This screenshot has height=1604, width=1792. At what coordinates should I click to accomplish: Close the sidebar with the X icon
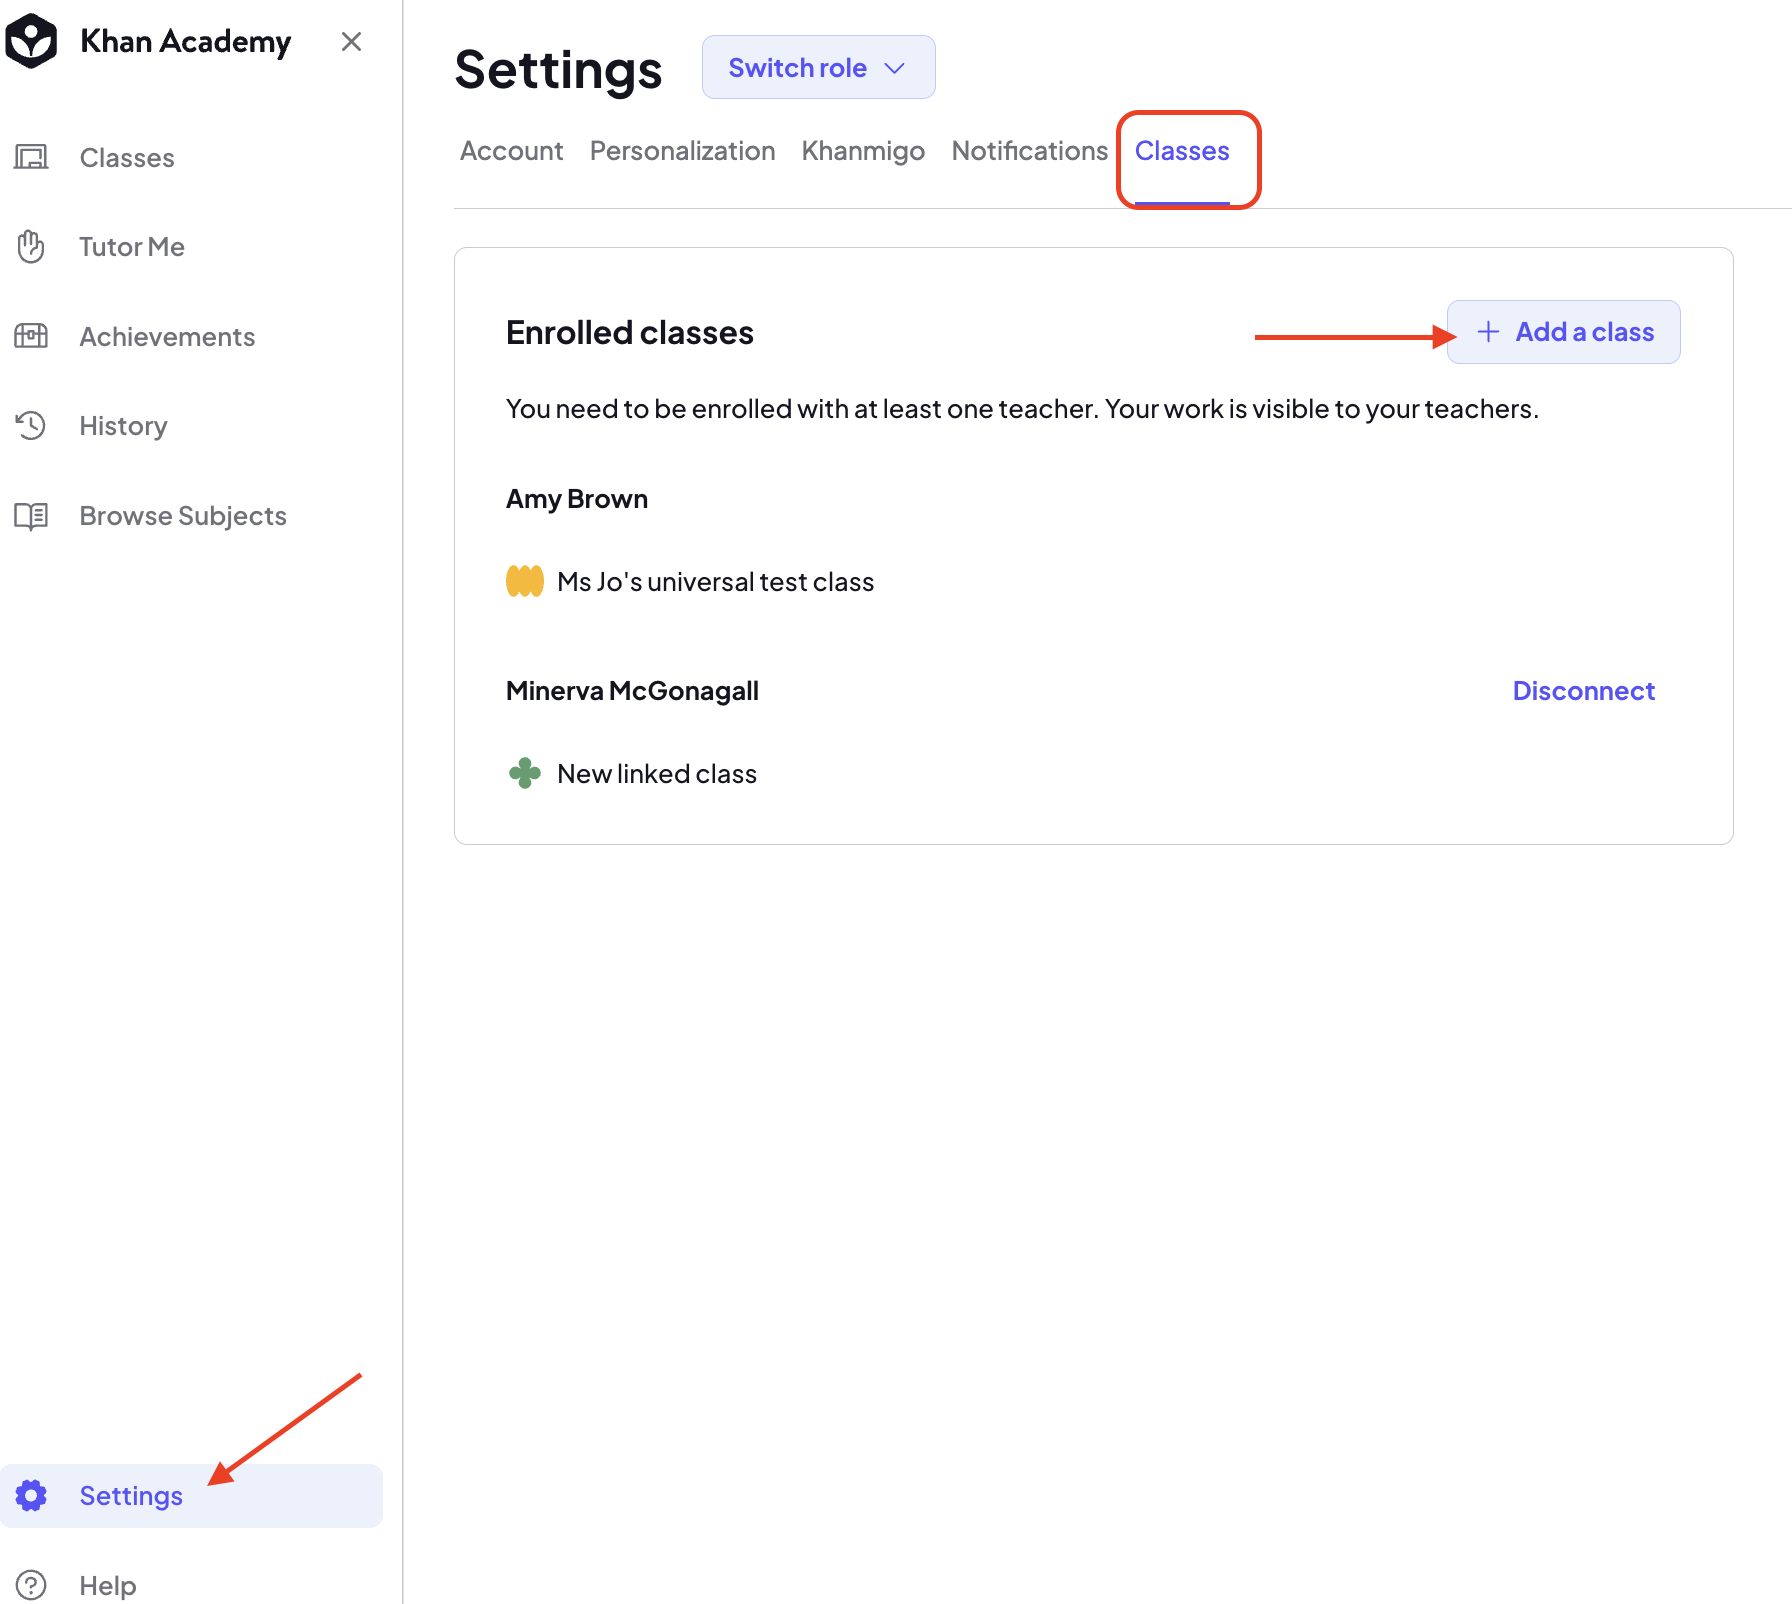coord(351,41)
